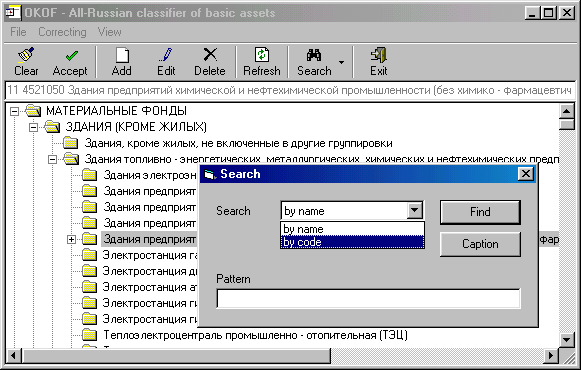The width and height of the screenshot is (581, 370).
Task: Open the View menu
Action: tap(109, 32)
